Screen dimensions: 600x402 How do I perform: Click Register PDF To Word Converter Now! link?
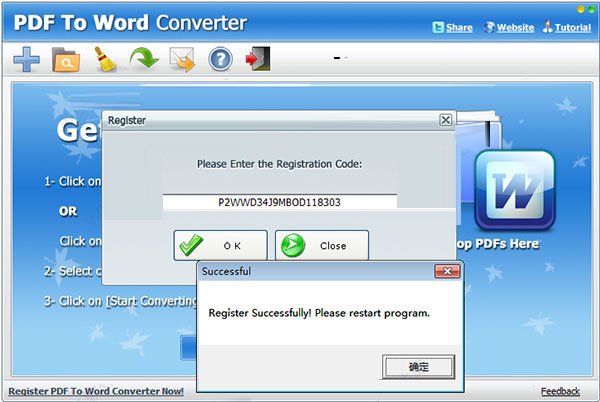(x=96, y=391)
